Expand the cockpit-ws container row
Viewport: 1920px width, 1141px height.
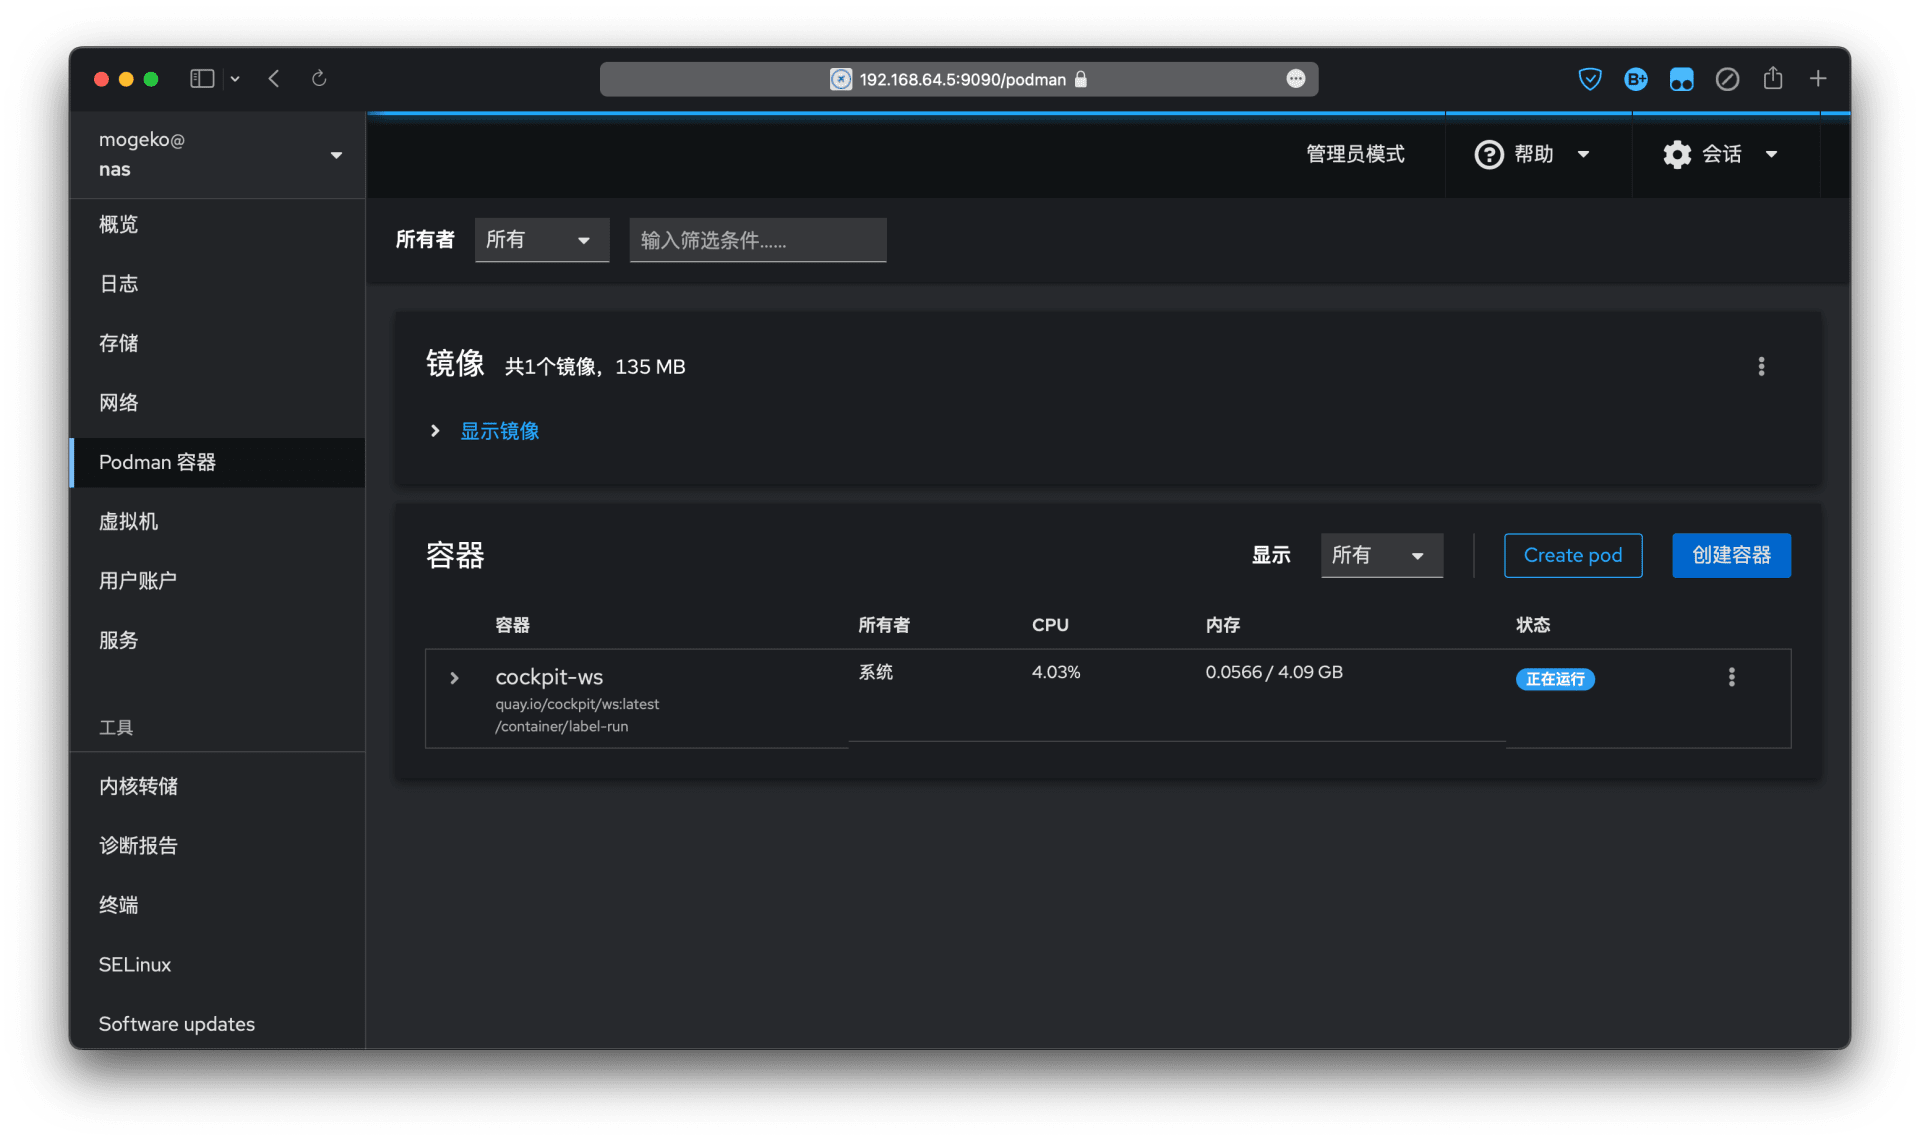pos(454,678)
